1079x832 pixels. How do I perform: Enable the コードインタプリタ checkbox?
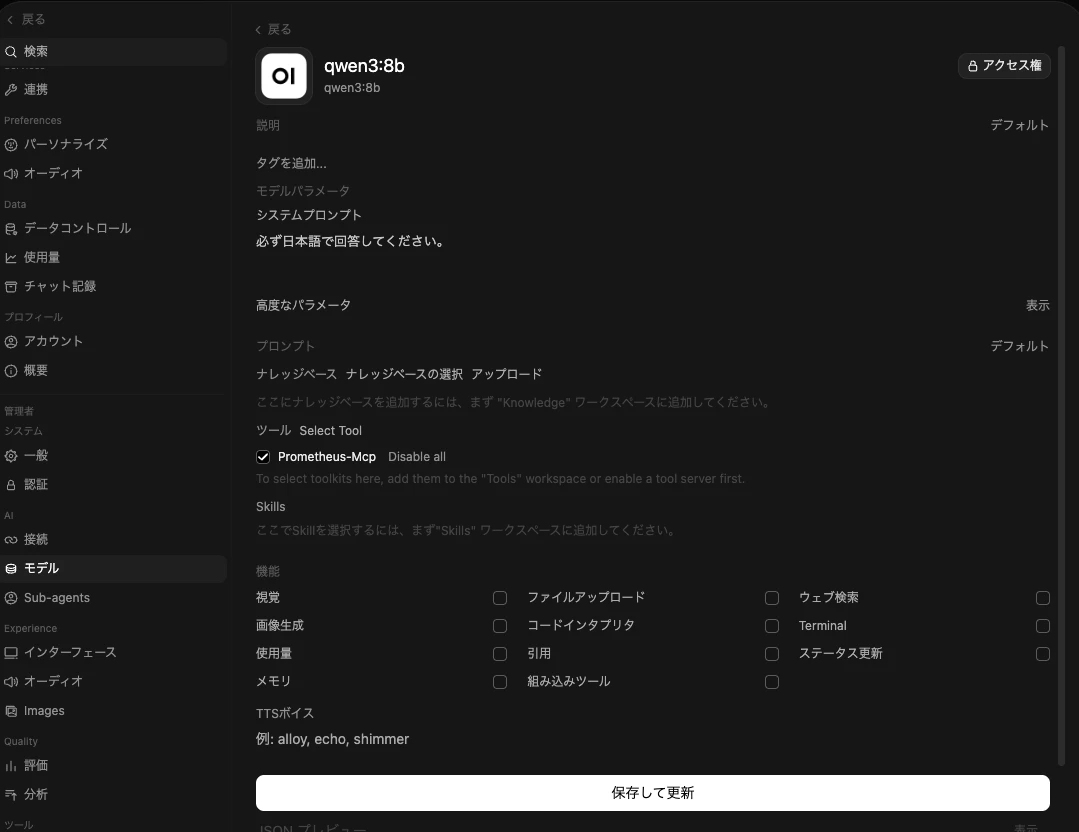(772, 626)
